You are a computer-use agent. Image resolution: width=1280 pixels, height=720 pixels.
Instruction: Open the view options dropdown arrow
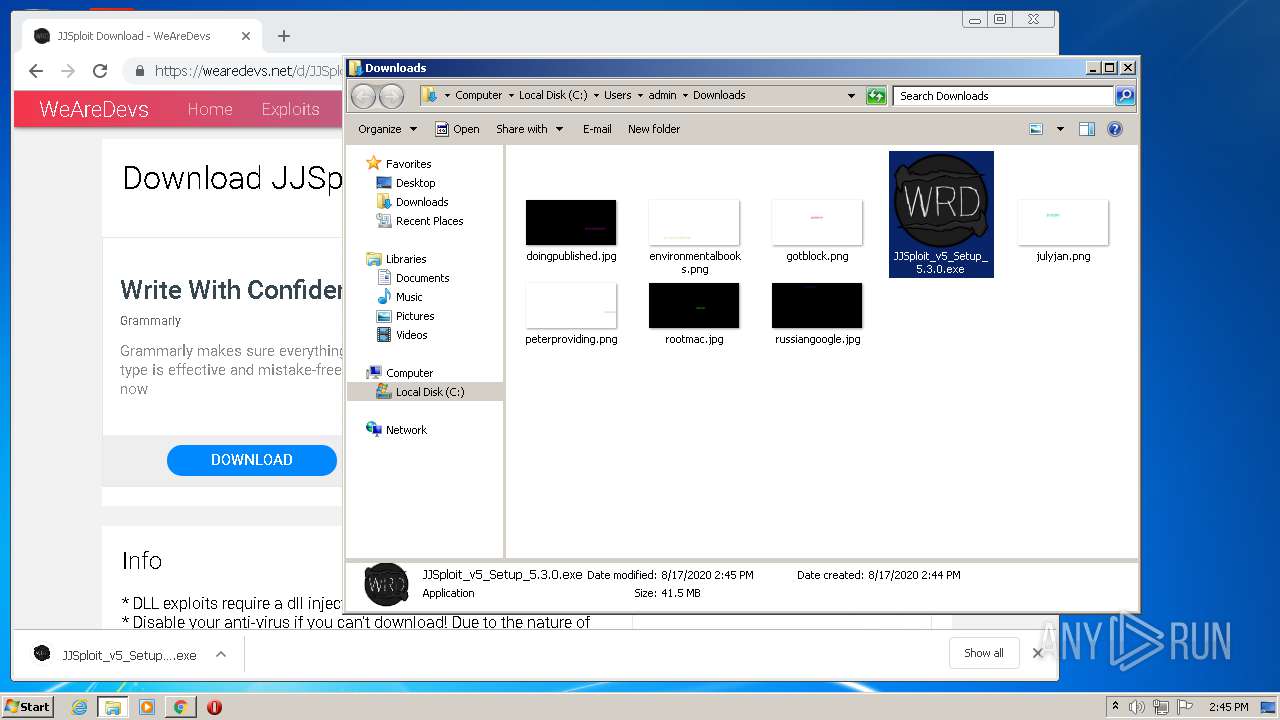[1060, 129]
